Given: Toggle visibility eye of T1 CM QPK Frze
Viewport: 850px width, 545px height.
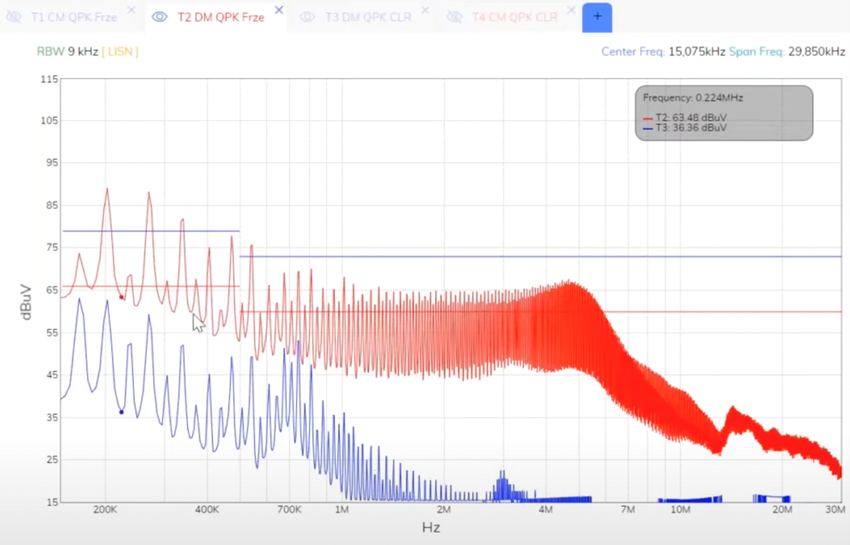Looking at the screenshot, I should [x=14, y=17].
